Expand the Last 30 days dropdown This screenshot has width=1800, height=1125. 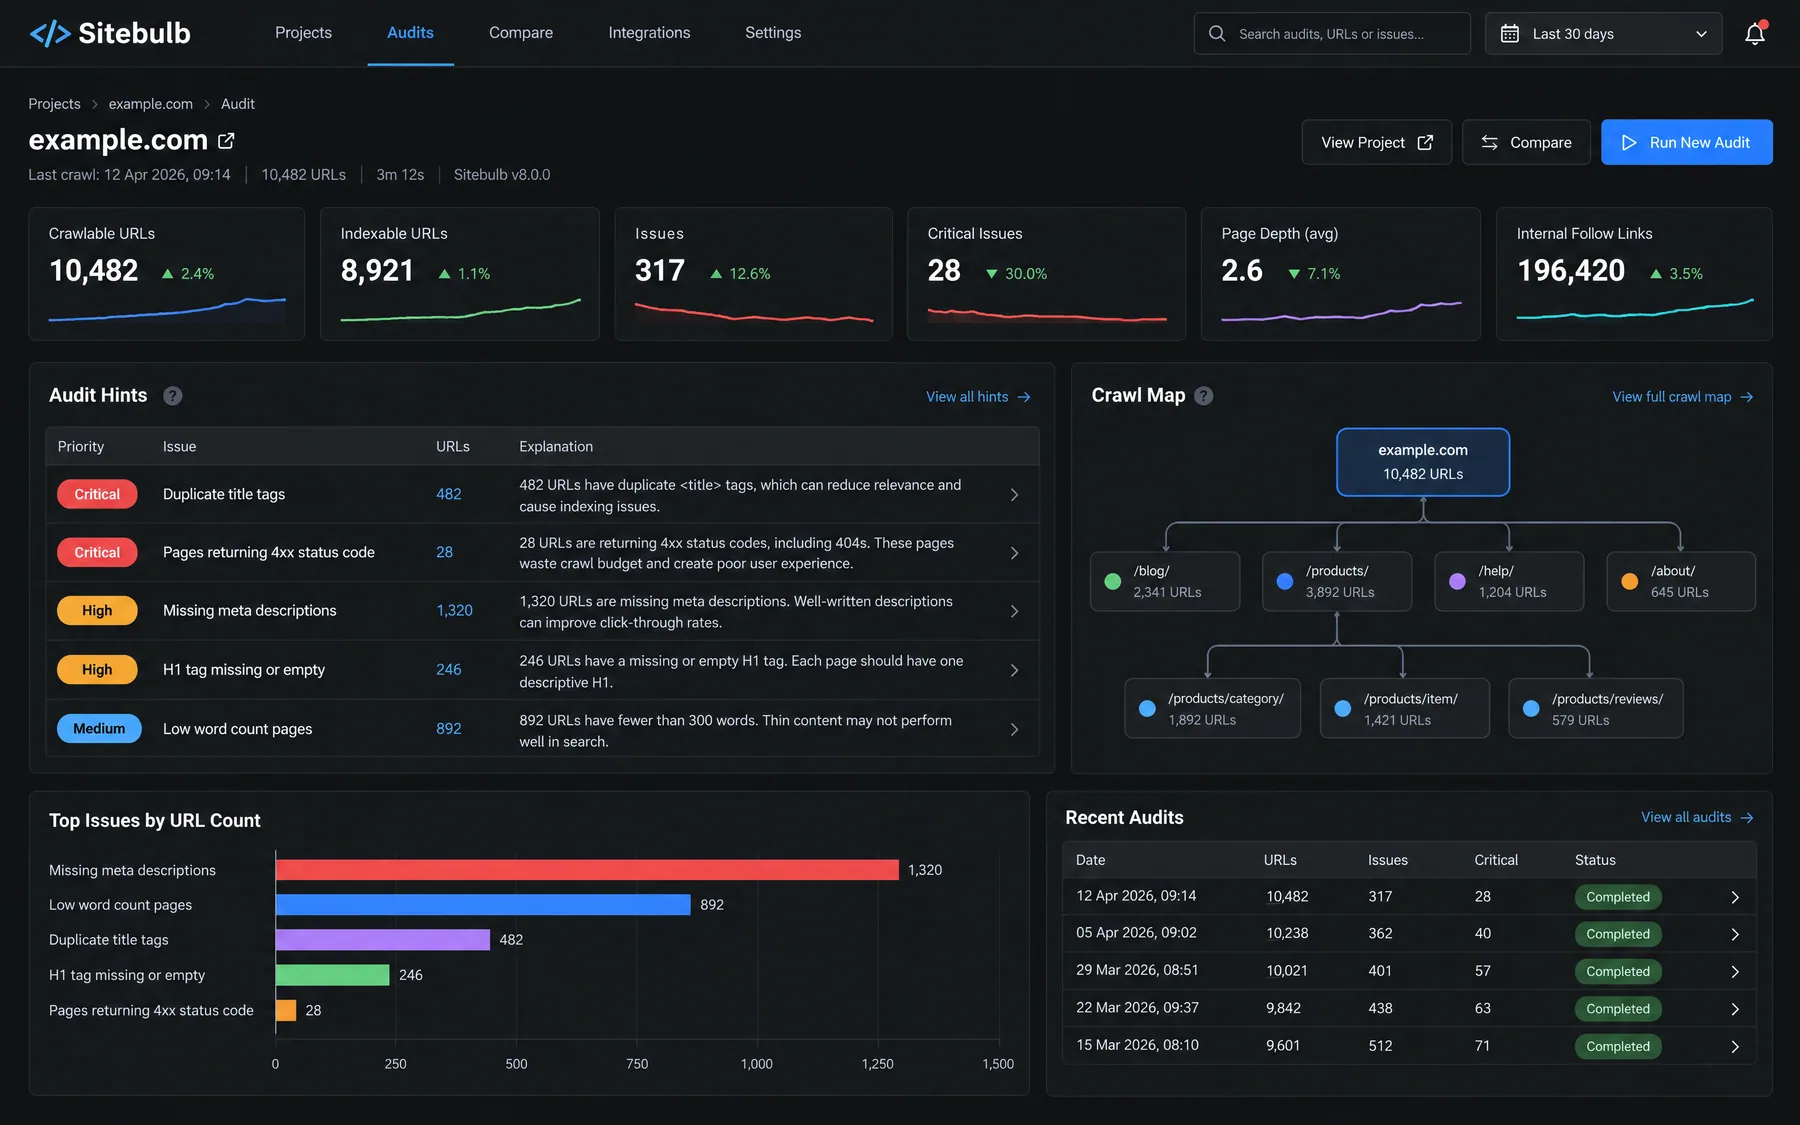click(x=1603, y=34)
